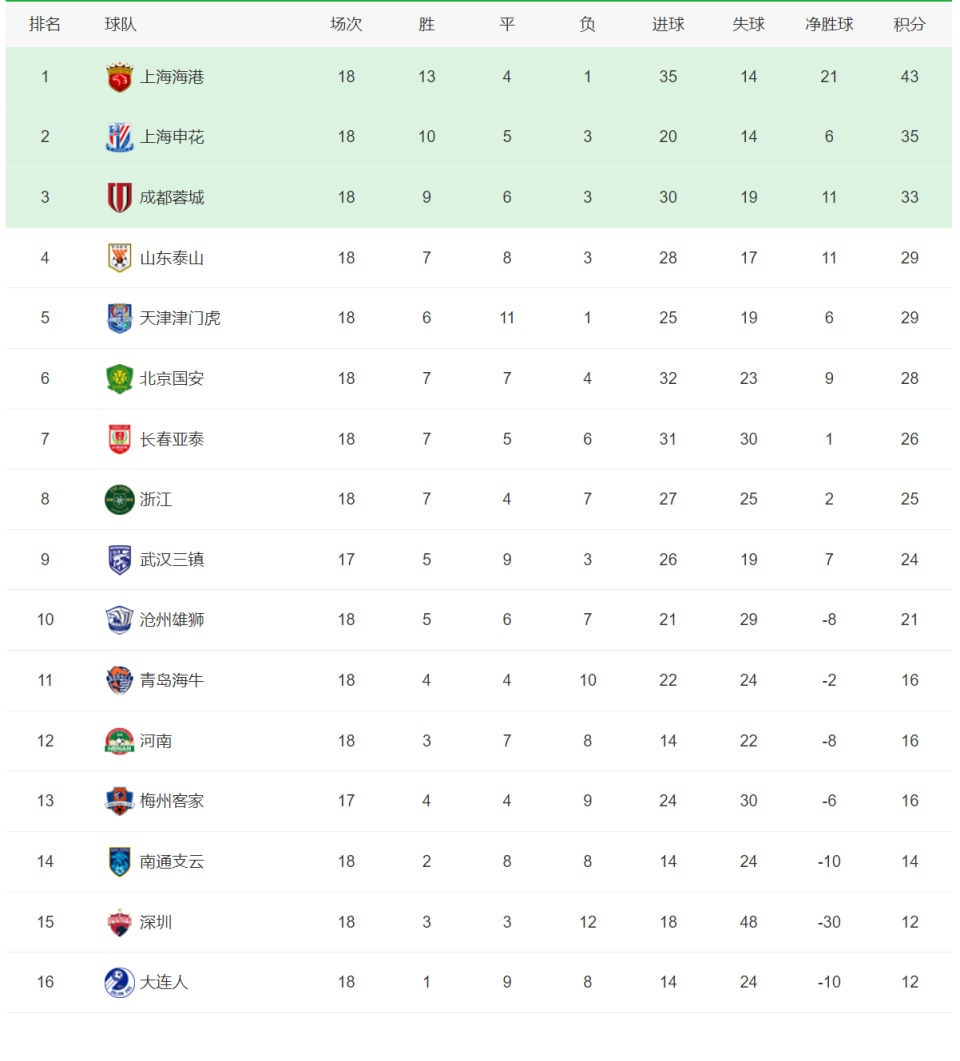
Task: Click the 进球 column header
Action: (x=668, y=25)
